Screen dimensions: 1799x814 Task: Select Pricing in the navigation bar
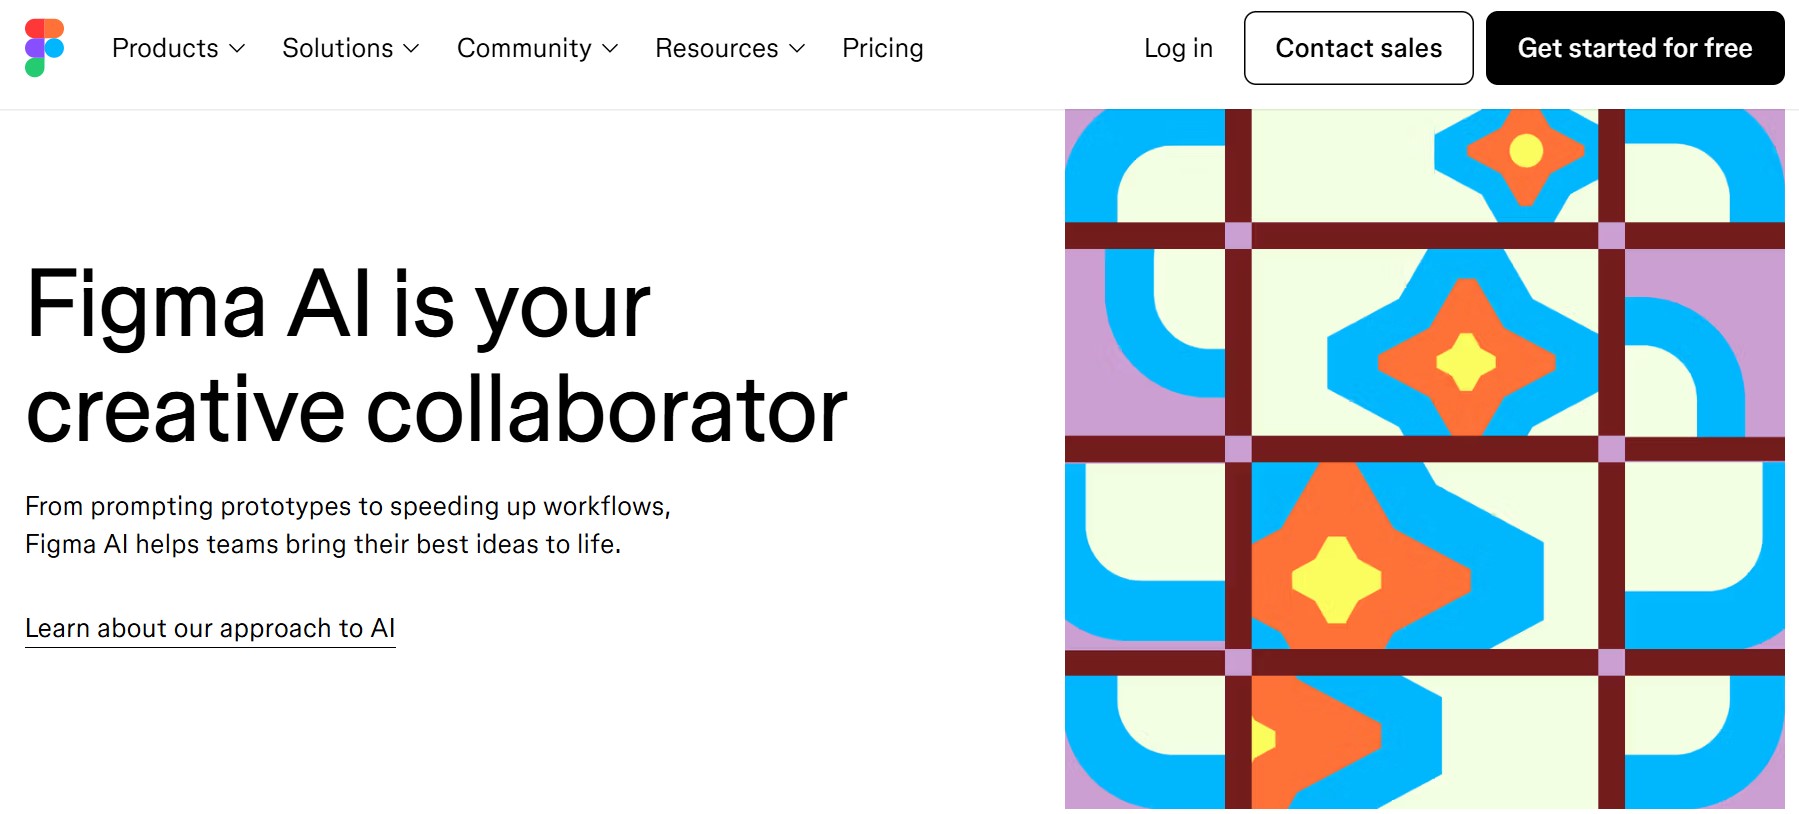tap(882, 47)
